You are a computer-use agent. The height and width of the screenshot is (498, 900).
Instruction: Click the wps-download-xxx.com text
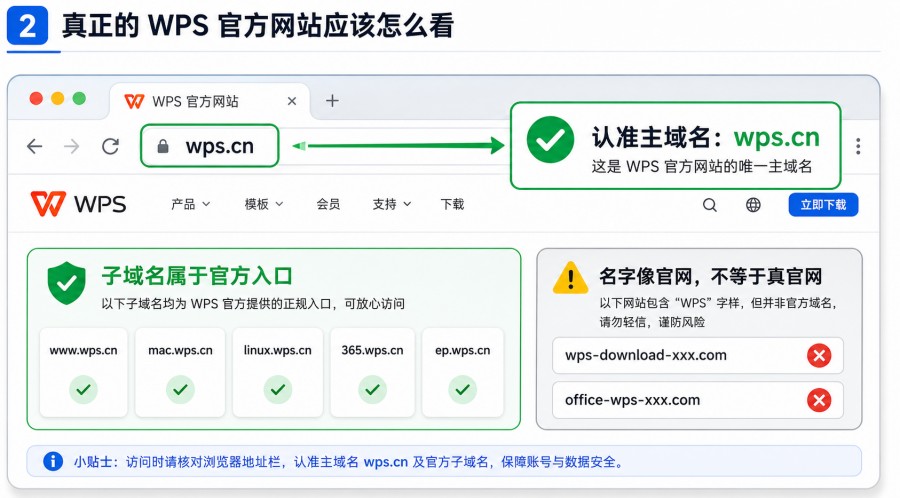point(646,356)
